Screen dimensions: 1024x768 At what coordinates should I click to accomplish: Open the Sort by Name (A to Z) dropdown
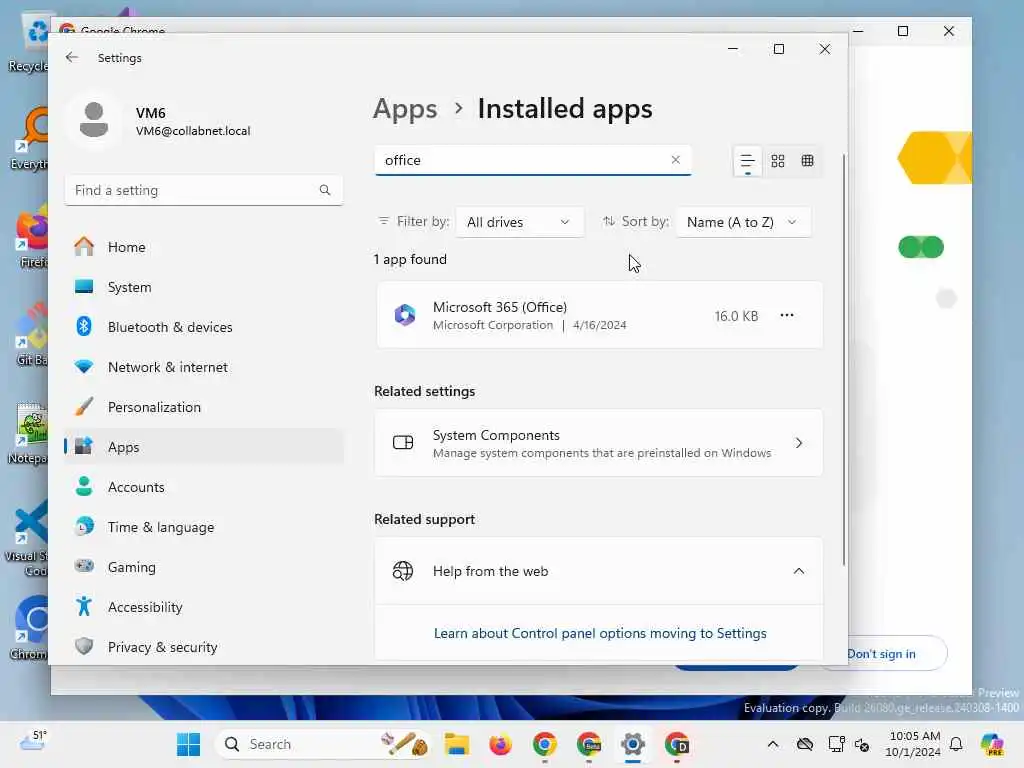pos(743,222)
